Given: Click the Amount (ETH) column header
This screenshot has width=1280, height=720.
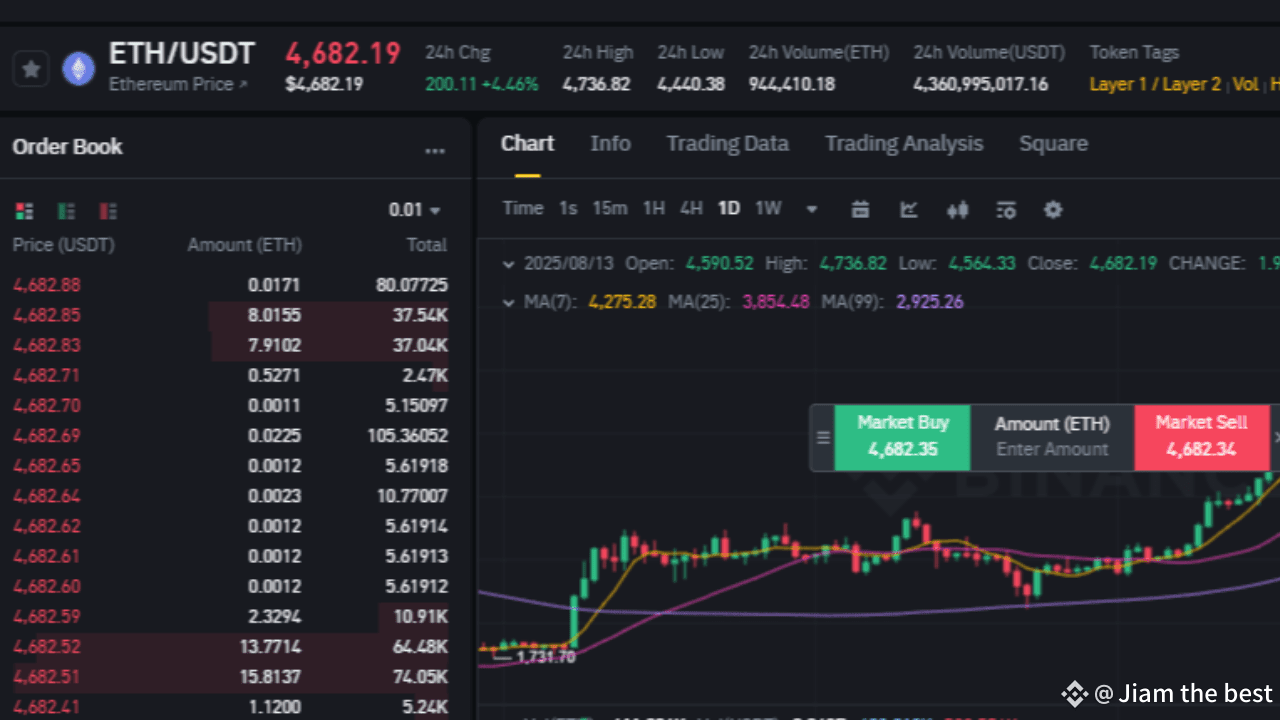Looking at the screenshot, I should pyautogui.click(x=244, y=245).
